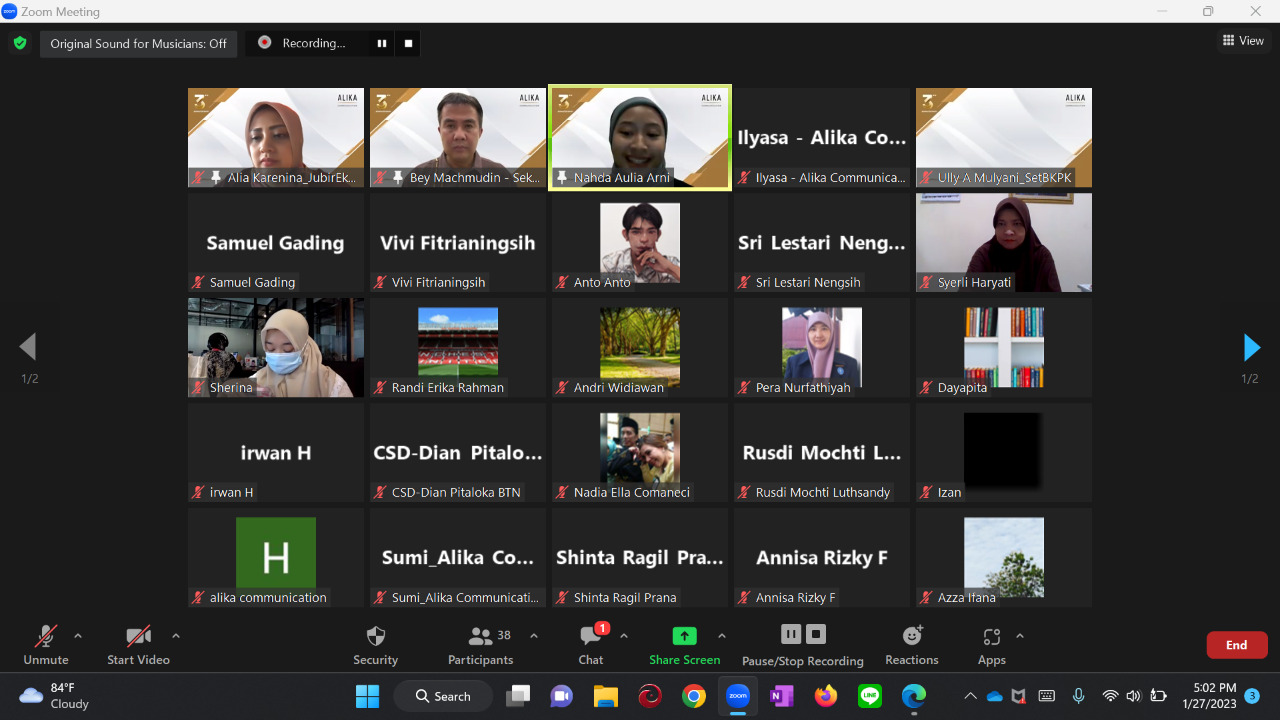Click the green Share Screen icon

pos(684,634)
